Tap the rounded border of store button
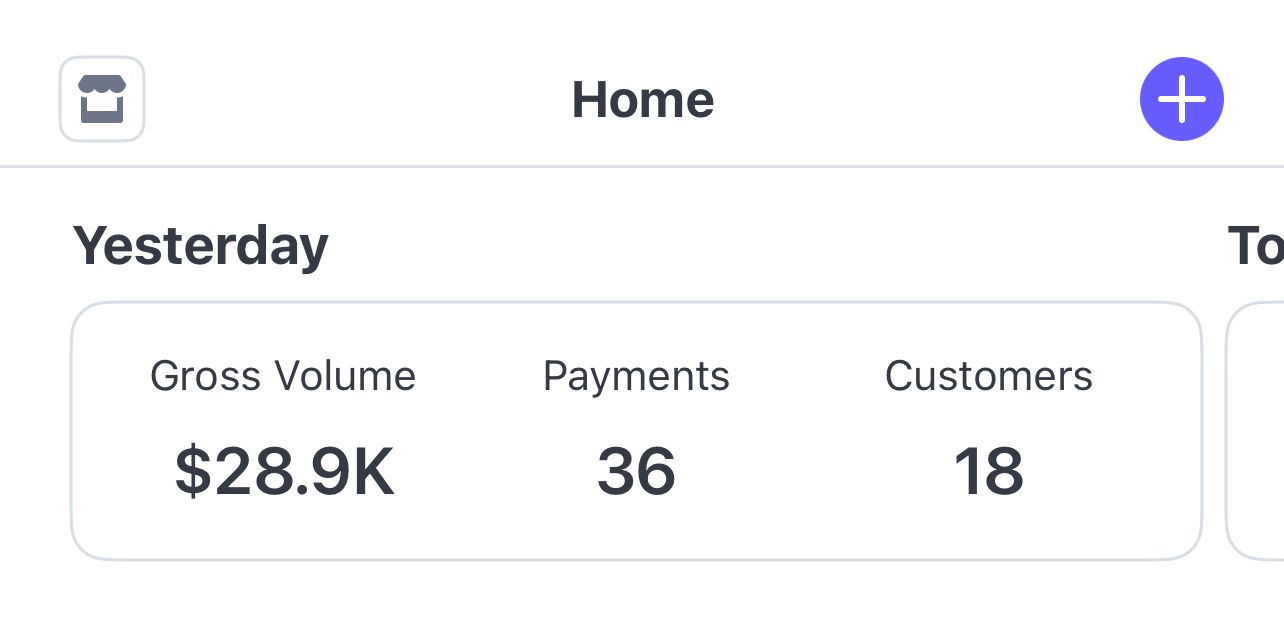Image resolution: width=1284 pixels, height=622 pixels. (x=61, y=99)
